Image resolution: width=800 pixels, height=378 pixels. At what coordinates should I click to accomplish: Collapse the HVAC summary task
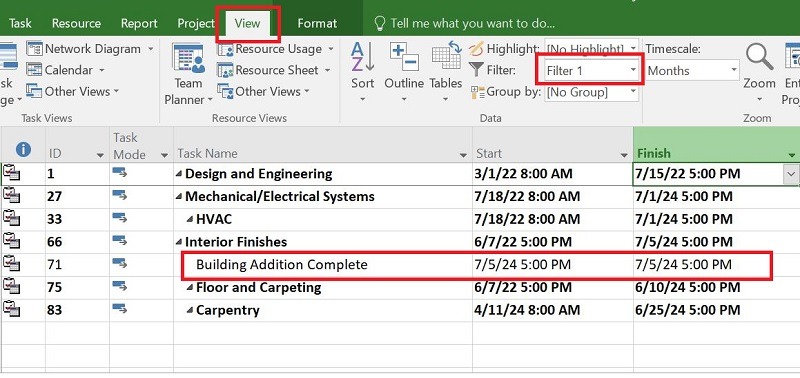[x=189, y=219]
